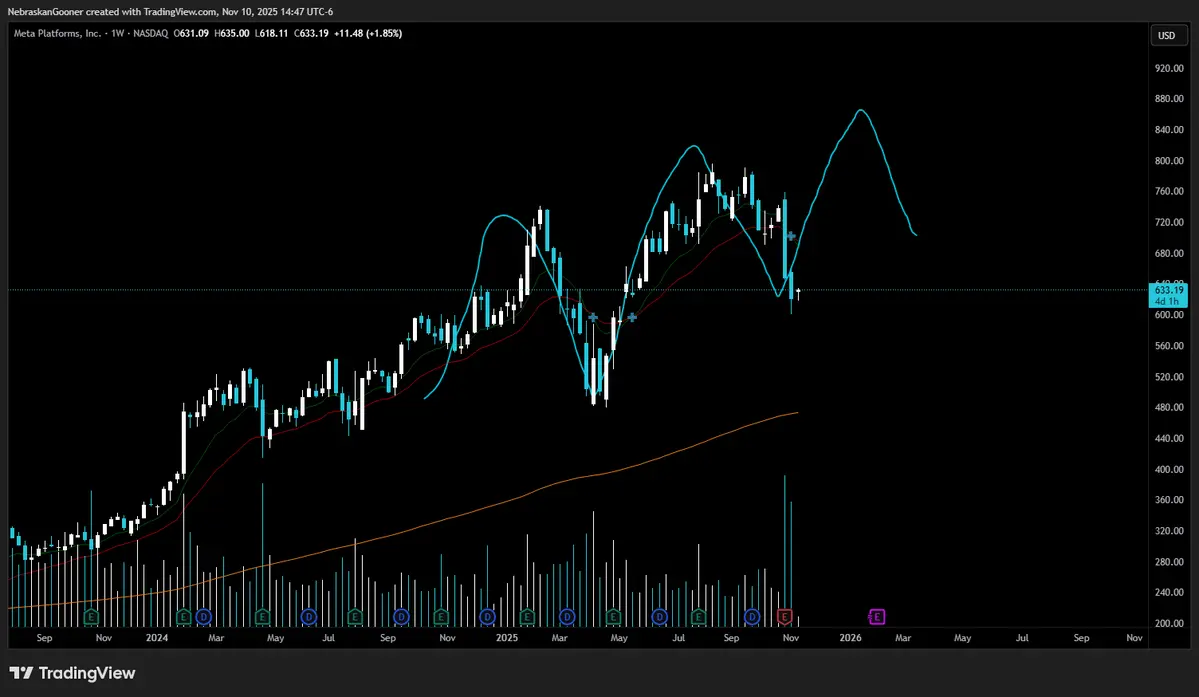Screen dimensions: 1199x697
Task: Open the January 2025 green earnings marker
Action: pos(527,616)
